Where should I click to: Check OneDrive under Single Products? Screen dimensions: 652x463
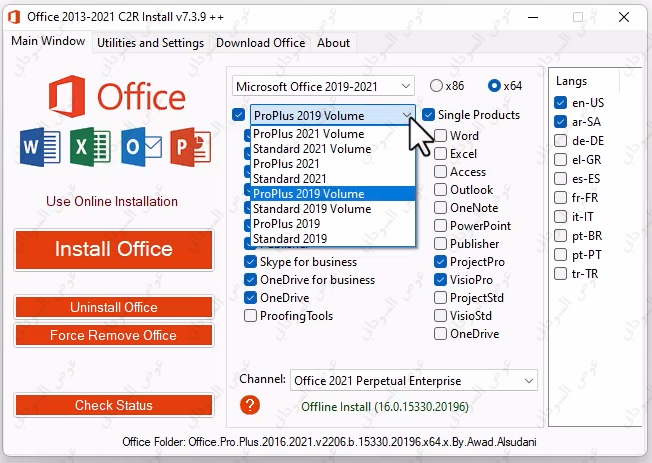[x=440, y=334]
